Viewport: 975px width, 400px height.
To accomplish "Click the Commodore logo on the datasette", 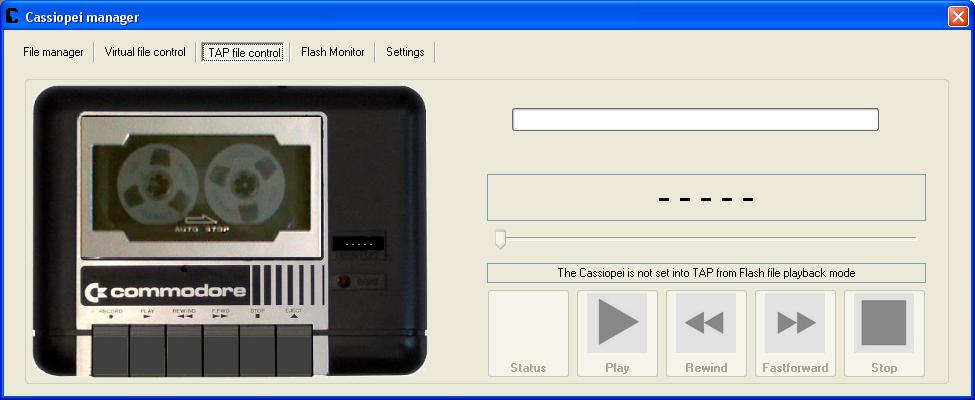I will 166,291.
